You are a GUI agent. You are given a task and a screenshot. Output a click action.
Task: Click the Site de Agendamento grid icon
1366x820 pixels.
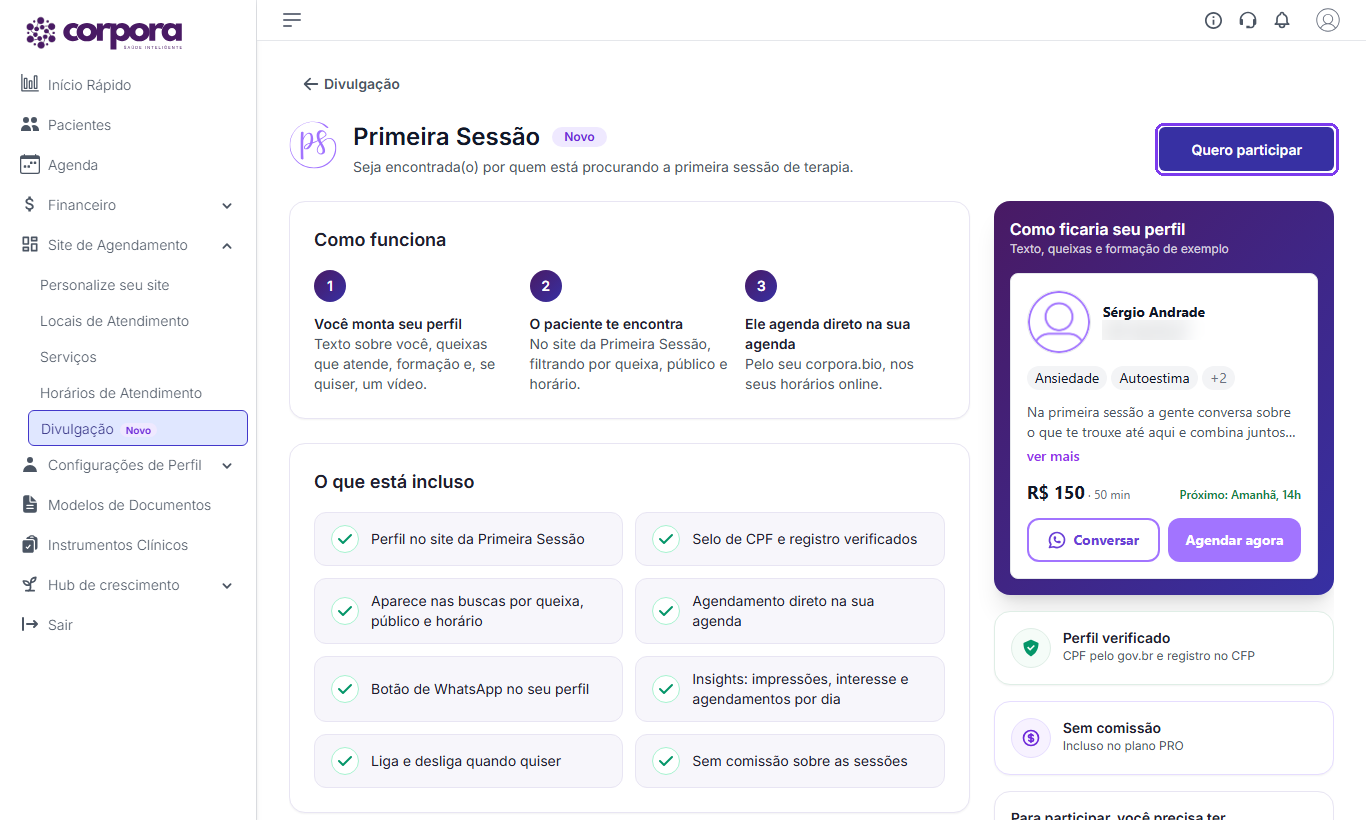(30, 244)
